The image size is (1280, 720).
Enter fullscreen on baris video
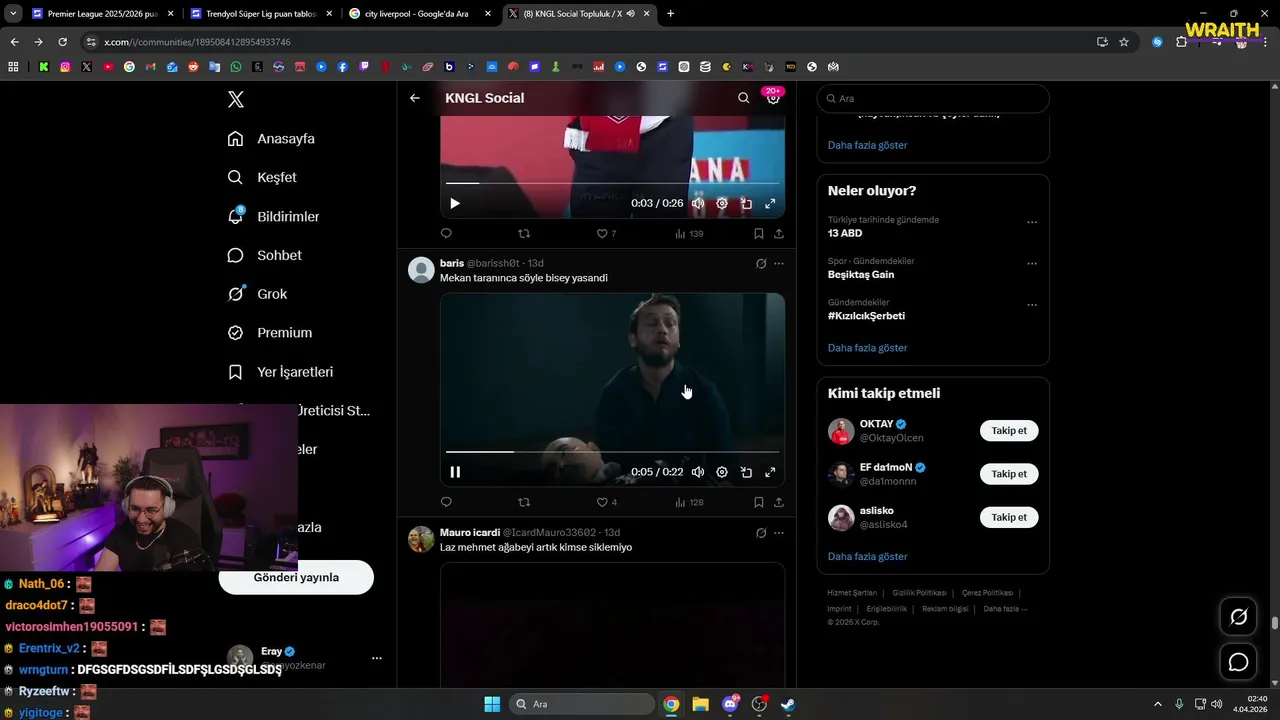coord(770,472)
